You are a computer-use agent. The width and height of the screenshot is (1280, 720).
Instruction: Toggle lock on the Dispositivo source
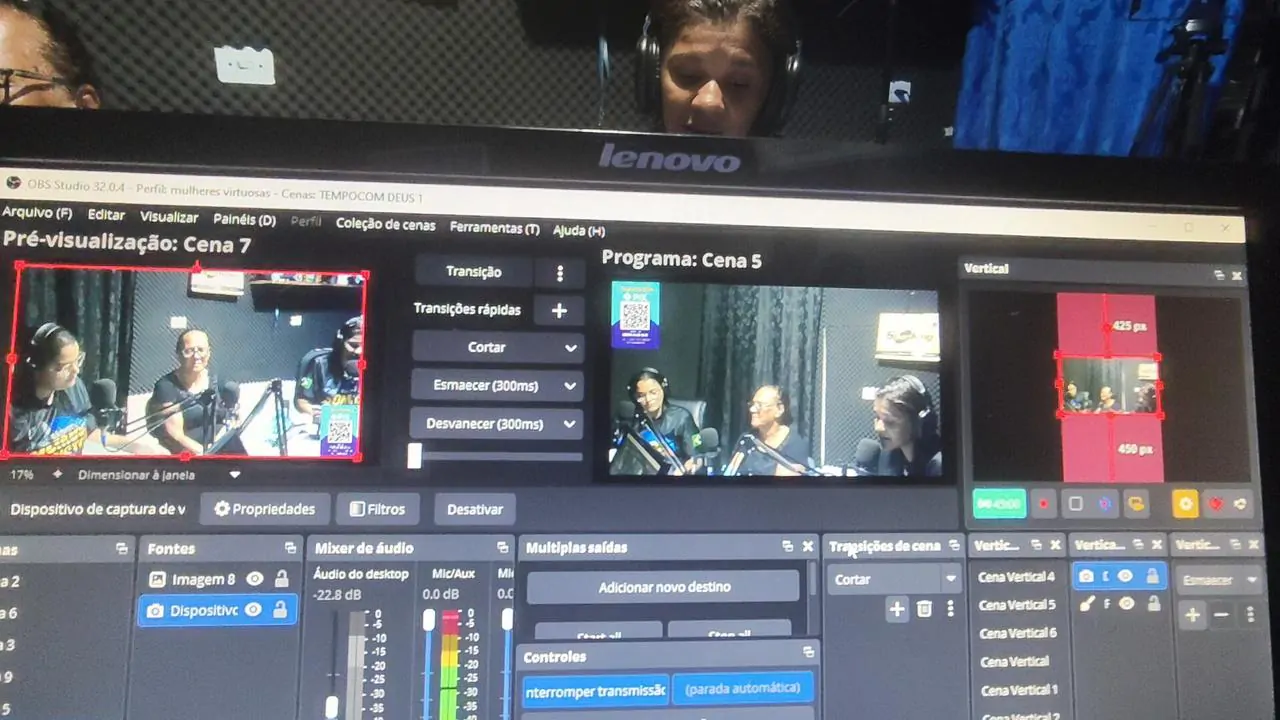(x=280, y=610)
